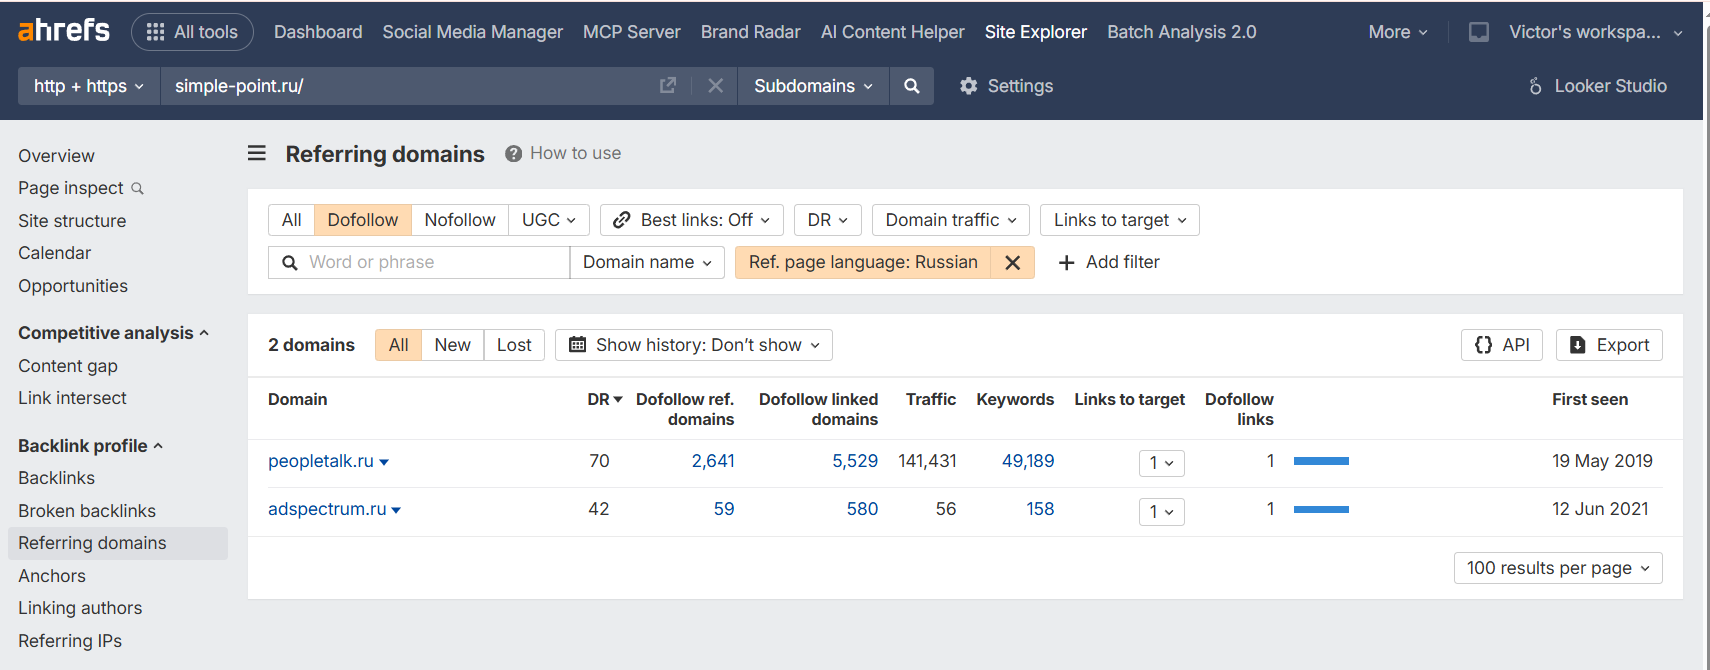Switch to the New domains filter
Screen dimensions: 1710x670
pyautogui.click(x=452, y=345)
